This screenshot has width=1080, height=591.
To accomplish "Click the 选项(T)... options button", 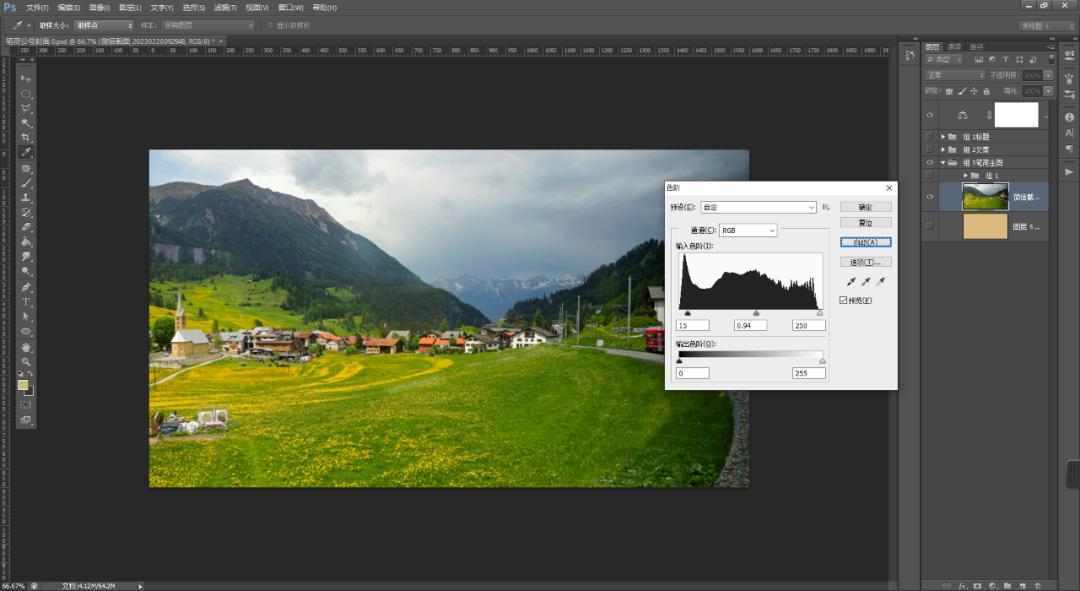I will pos(865,262).
